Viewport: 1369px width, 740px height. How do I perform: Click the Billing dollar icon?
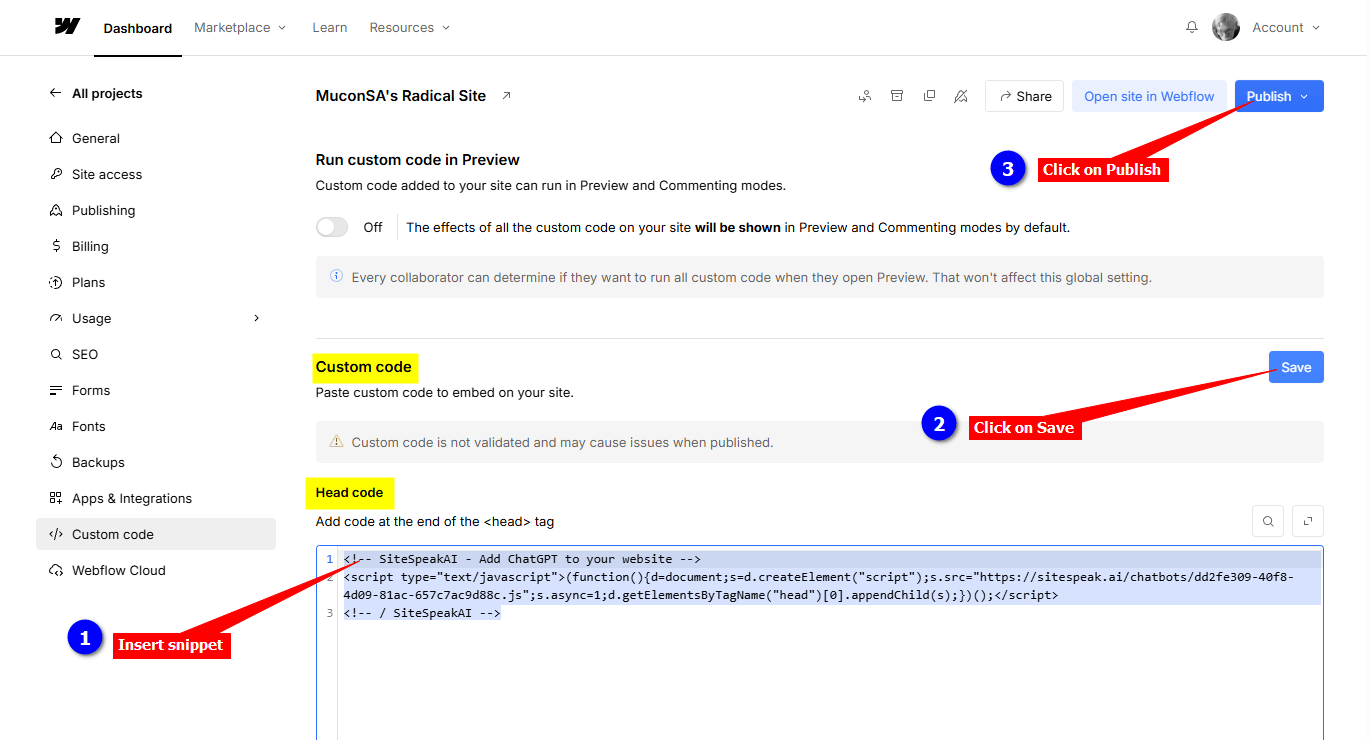[x=56, y=246]
